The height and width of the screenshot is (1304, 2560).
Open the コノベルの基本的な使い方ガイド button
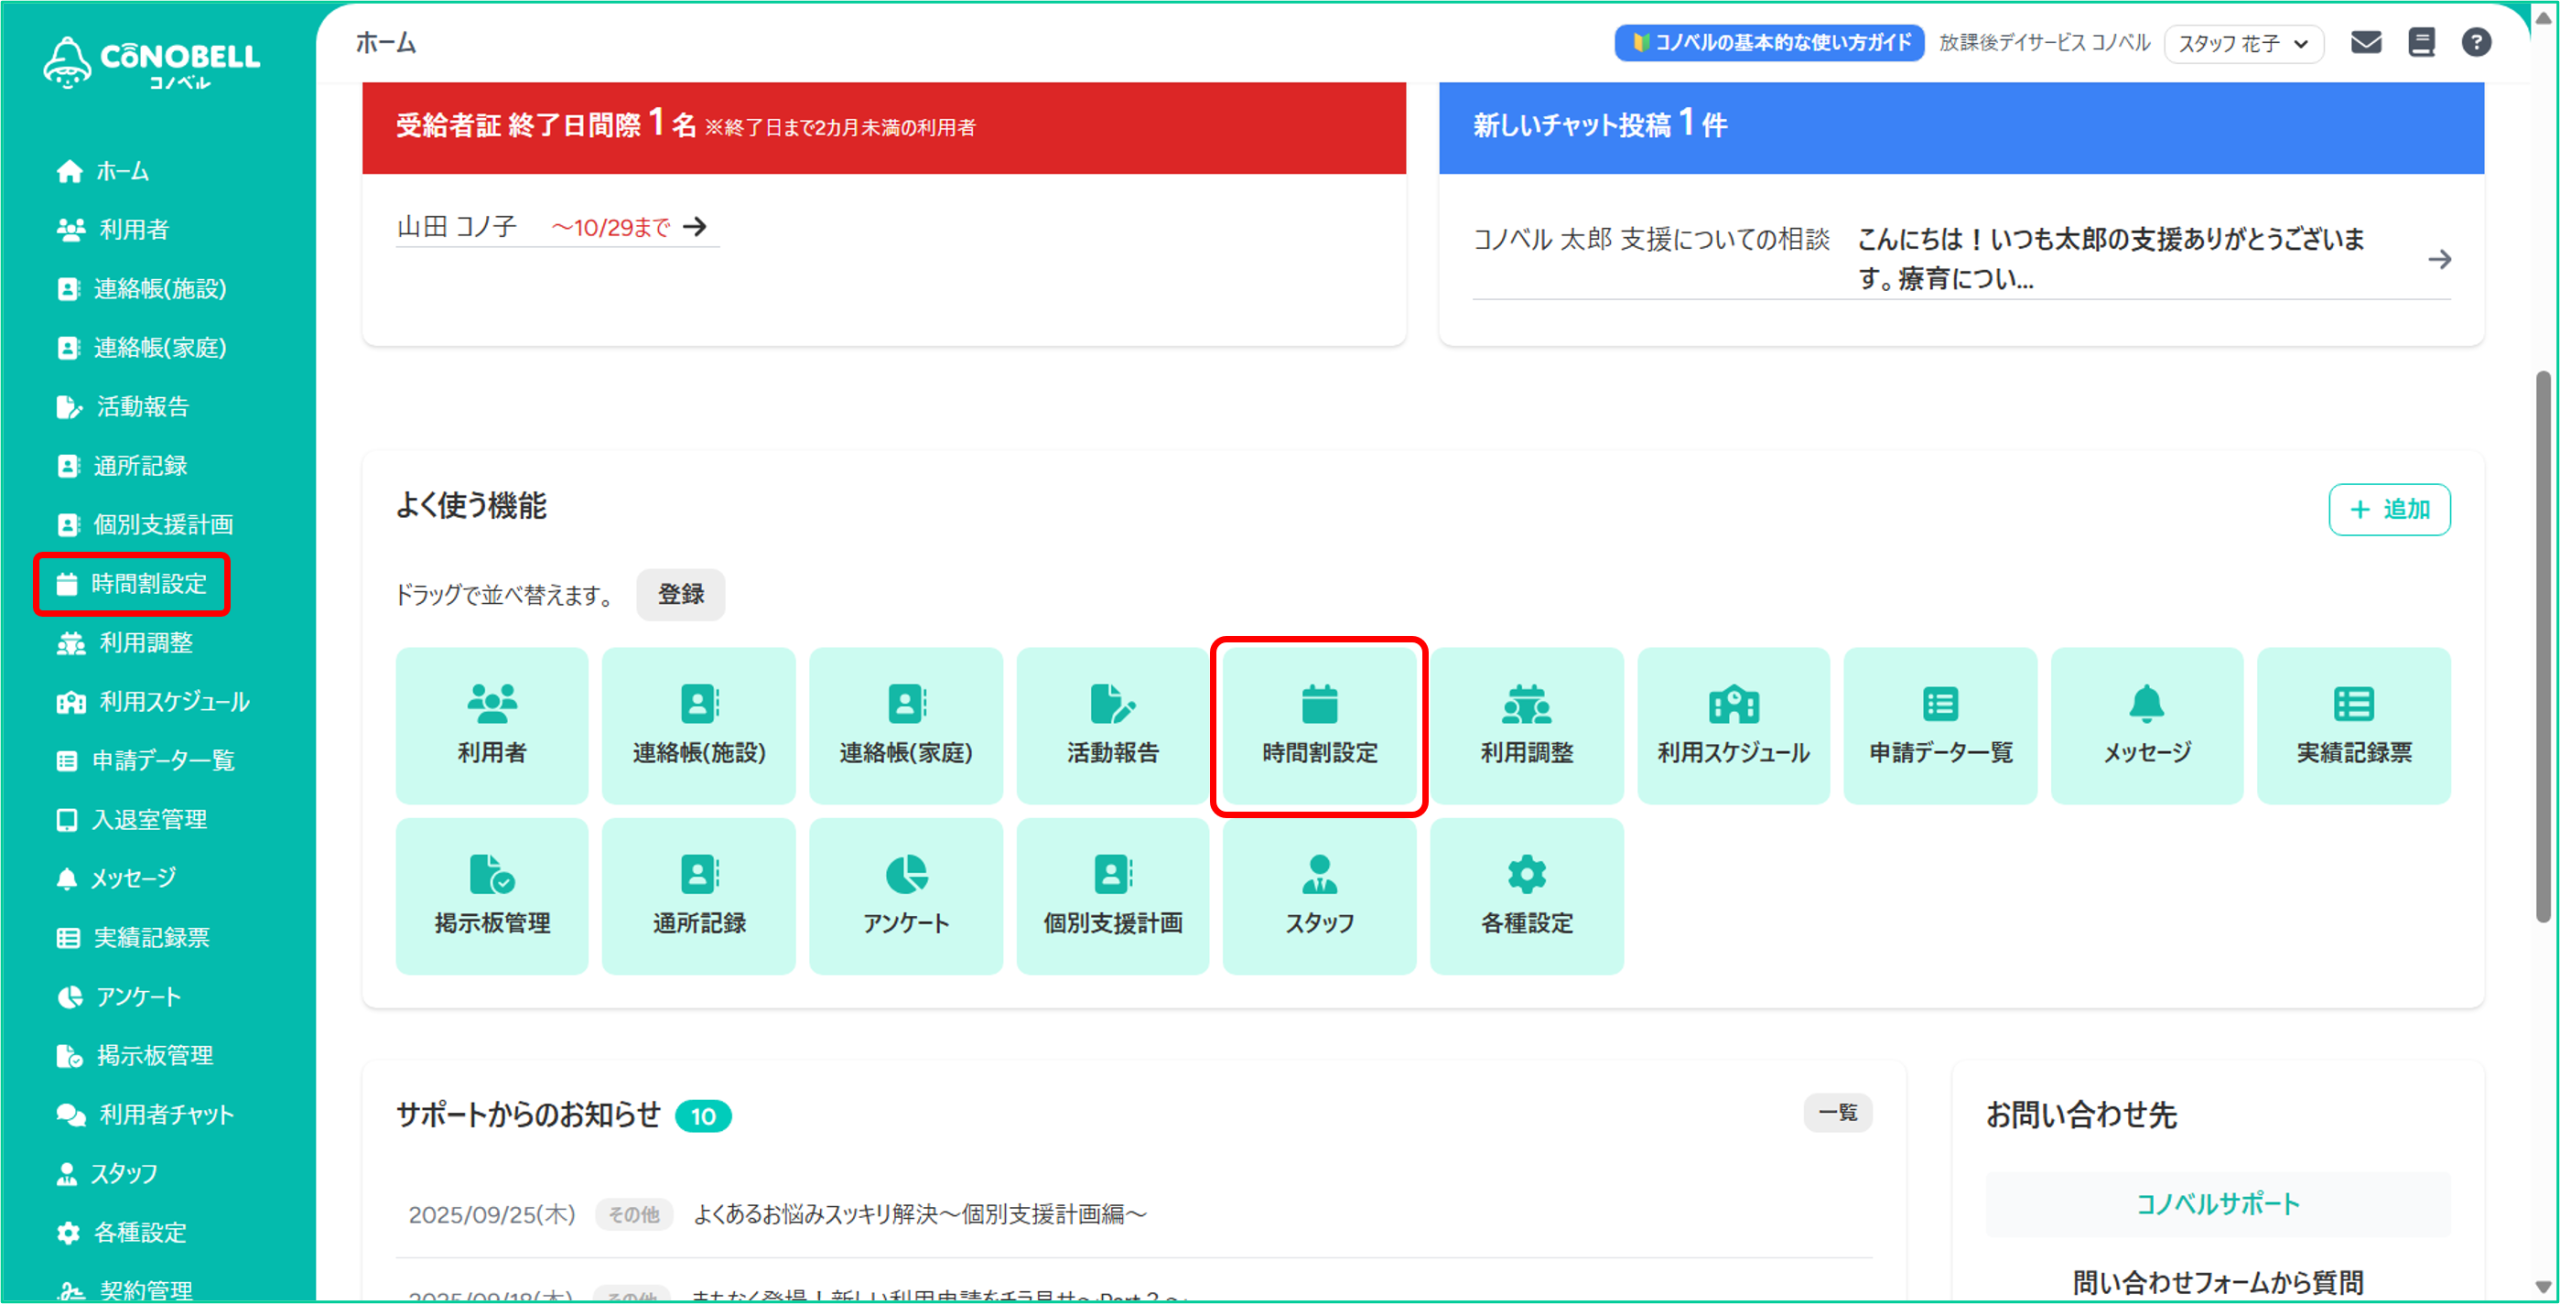point(1769,43)
